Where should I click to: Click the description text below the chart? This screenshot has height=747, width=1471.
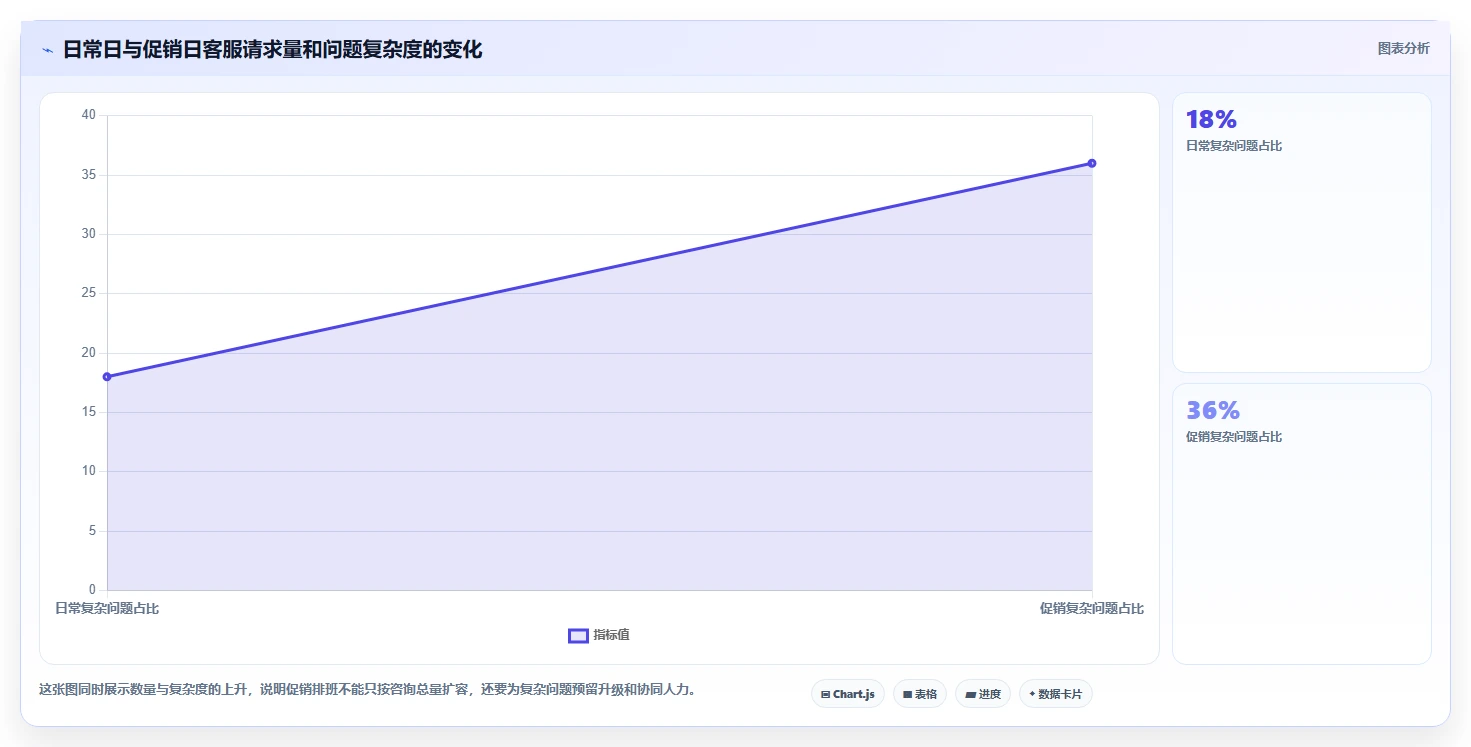367,689
